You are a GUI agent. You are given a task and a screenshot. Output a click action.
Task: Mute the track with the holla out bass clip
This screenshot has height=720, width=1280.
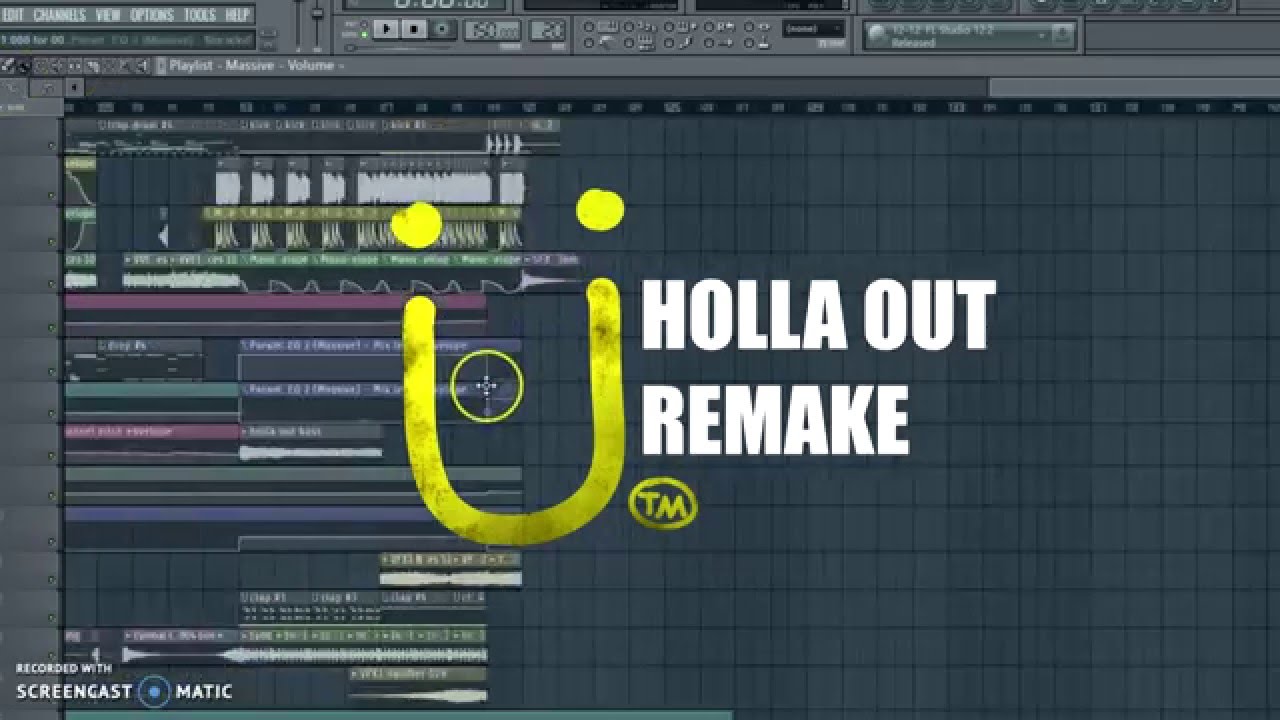(x=52, y=455)
